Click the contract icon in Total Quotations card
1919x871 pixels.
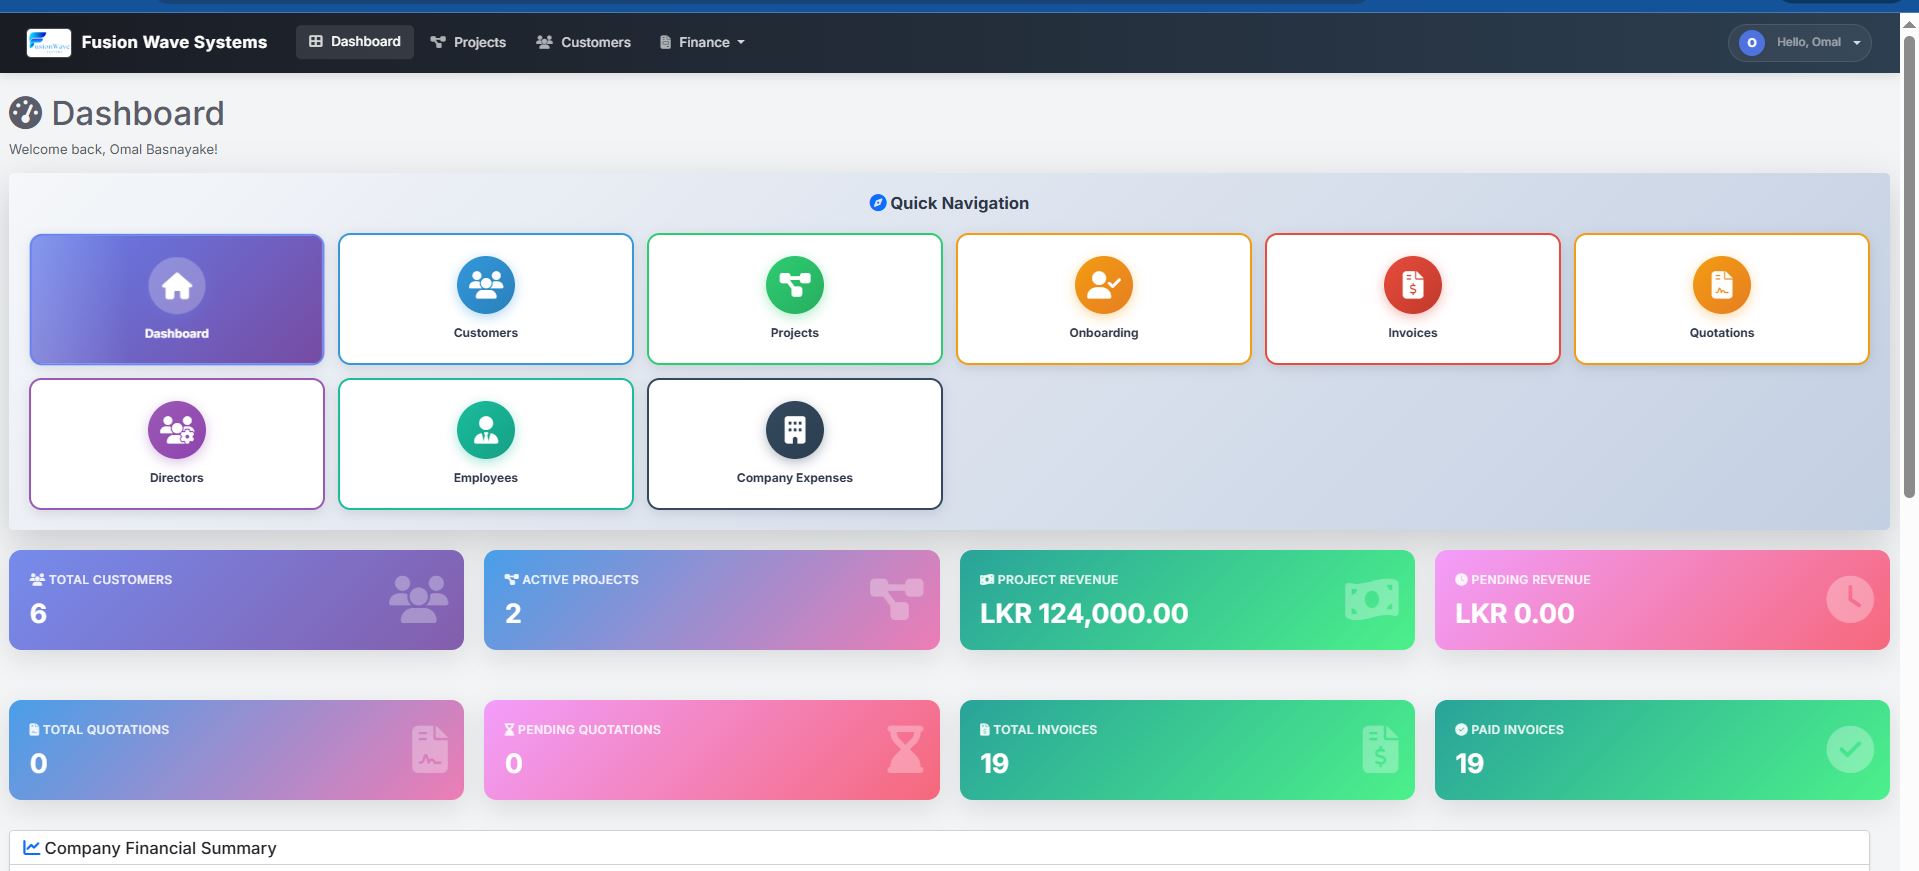(430, 749)
